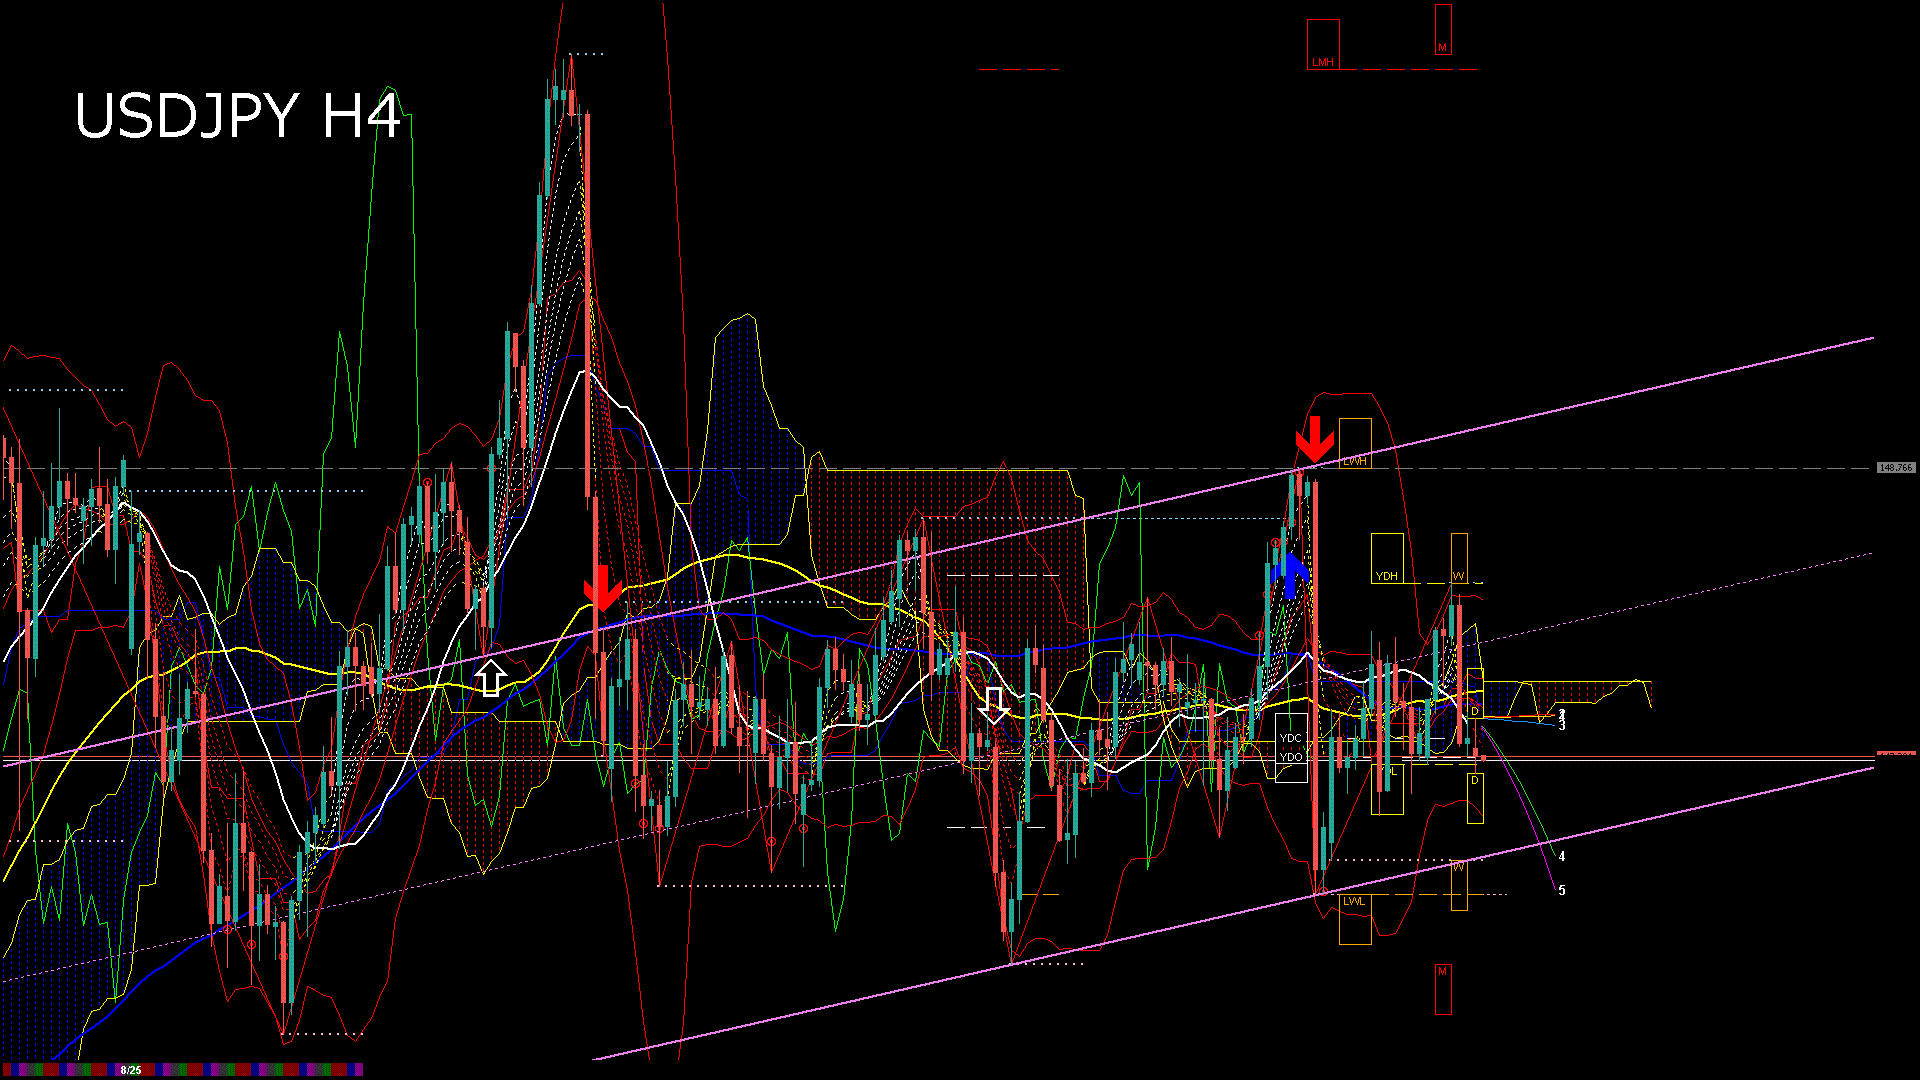Select the white outlined up arrow marker

(x=489, y=677)
